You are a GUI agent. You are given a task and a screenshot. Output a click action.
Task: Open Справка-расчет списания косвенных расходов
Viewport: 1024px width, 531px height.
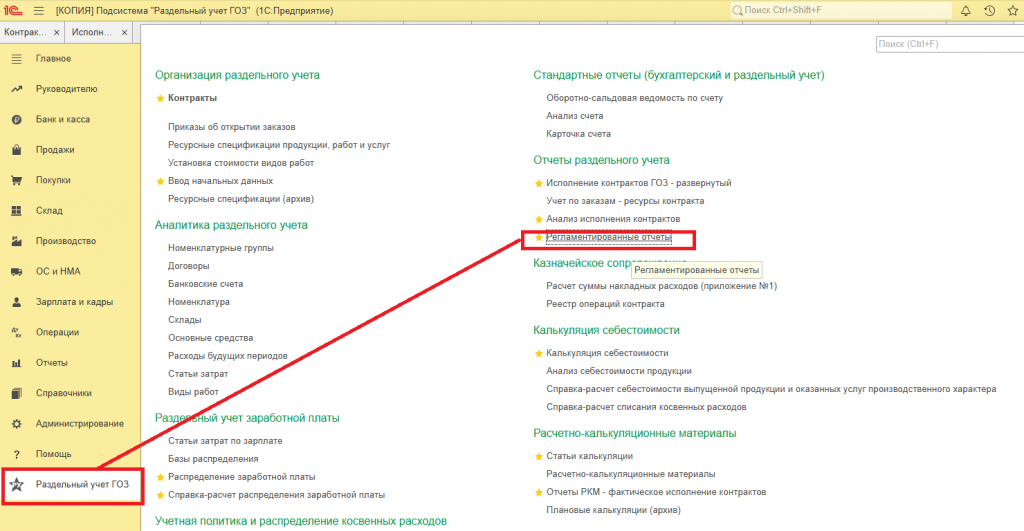[646, 407]
